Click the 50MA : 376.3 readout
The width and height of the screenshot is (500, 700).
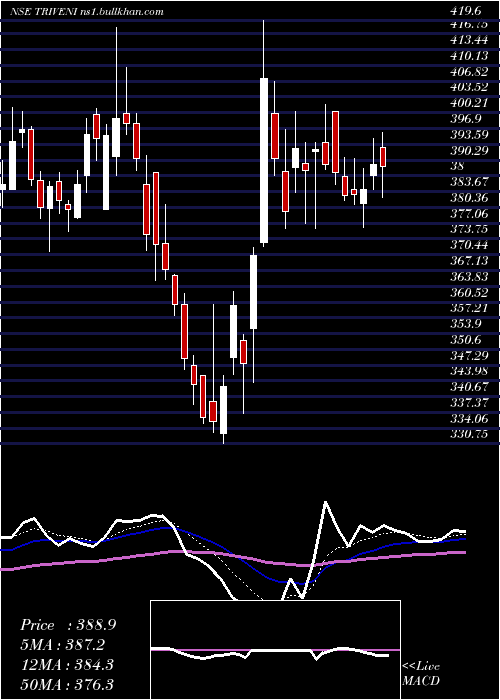coord(67,685)
